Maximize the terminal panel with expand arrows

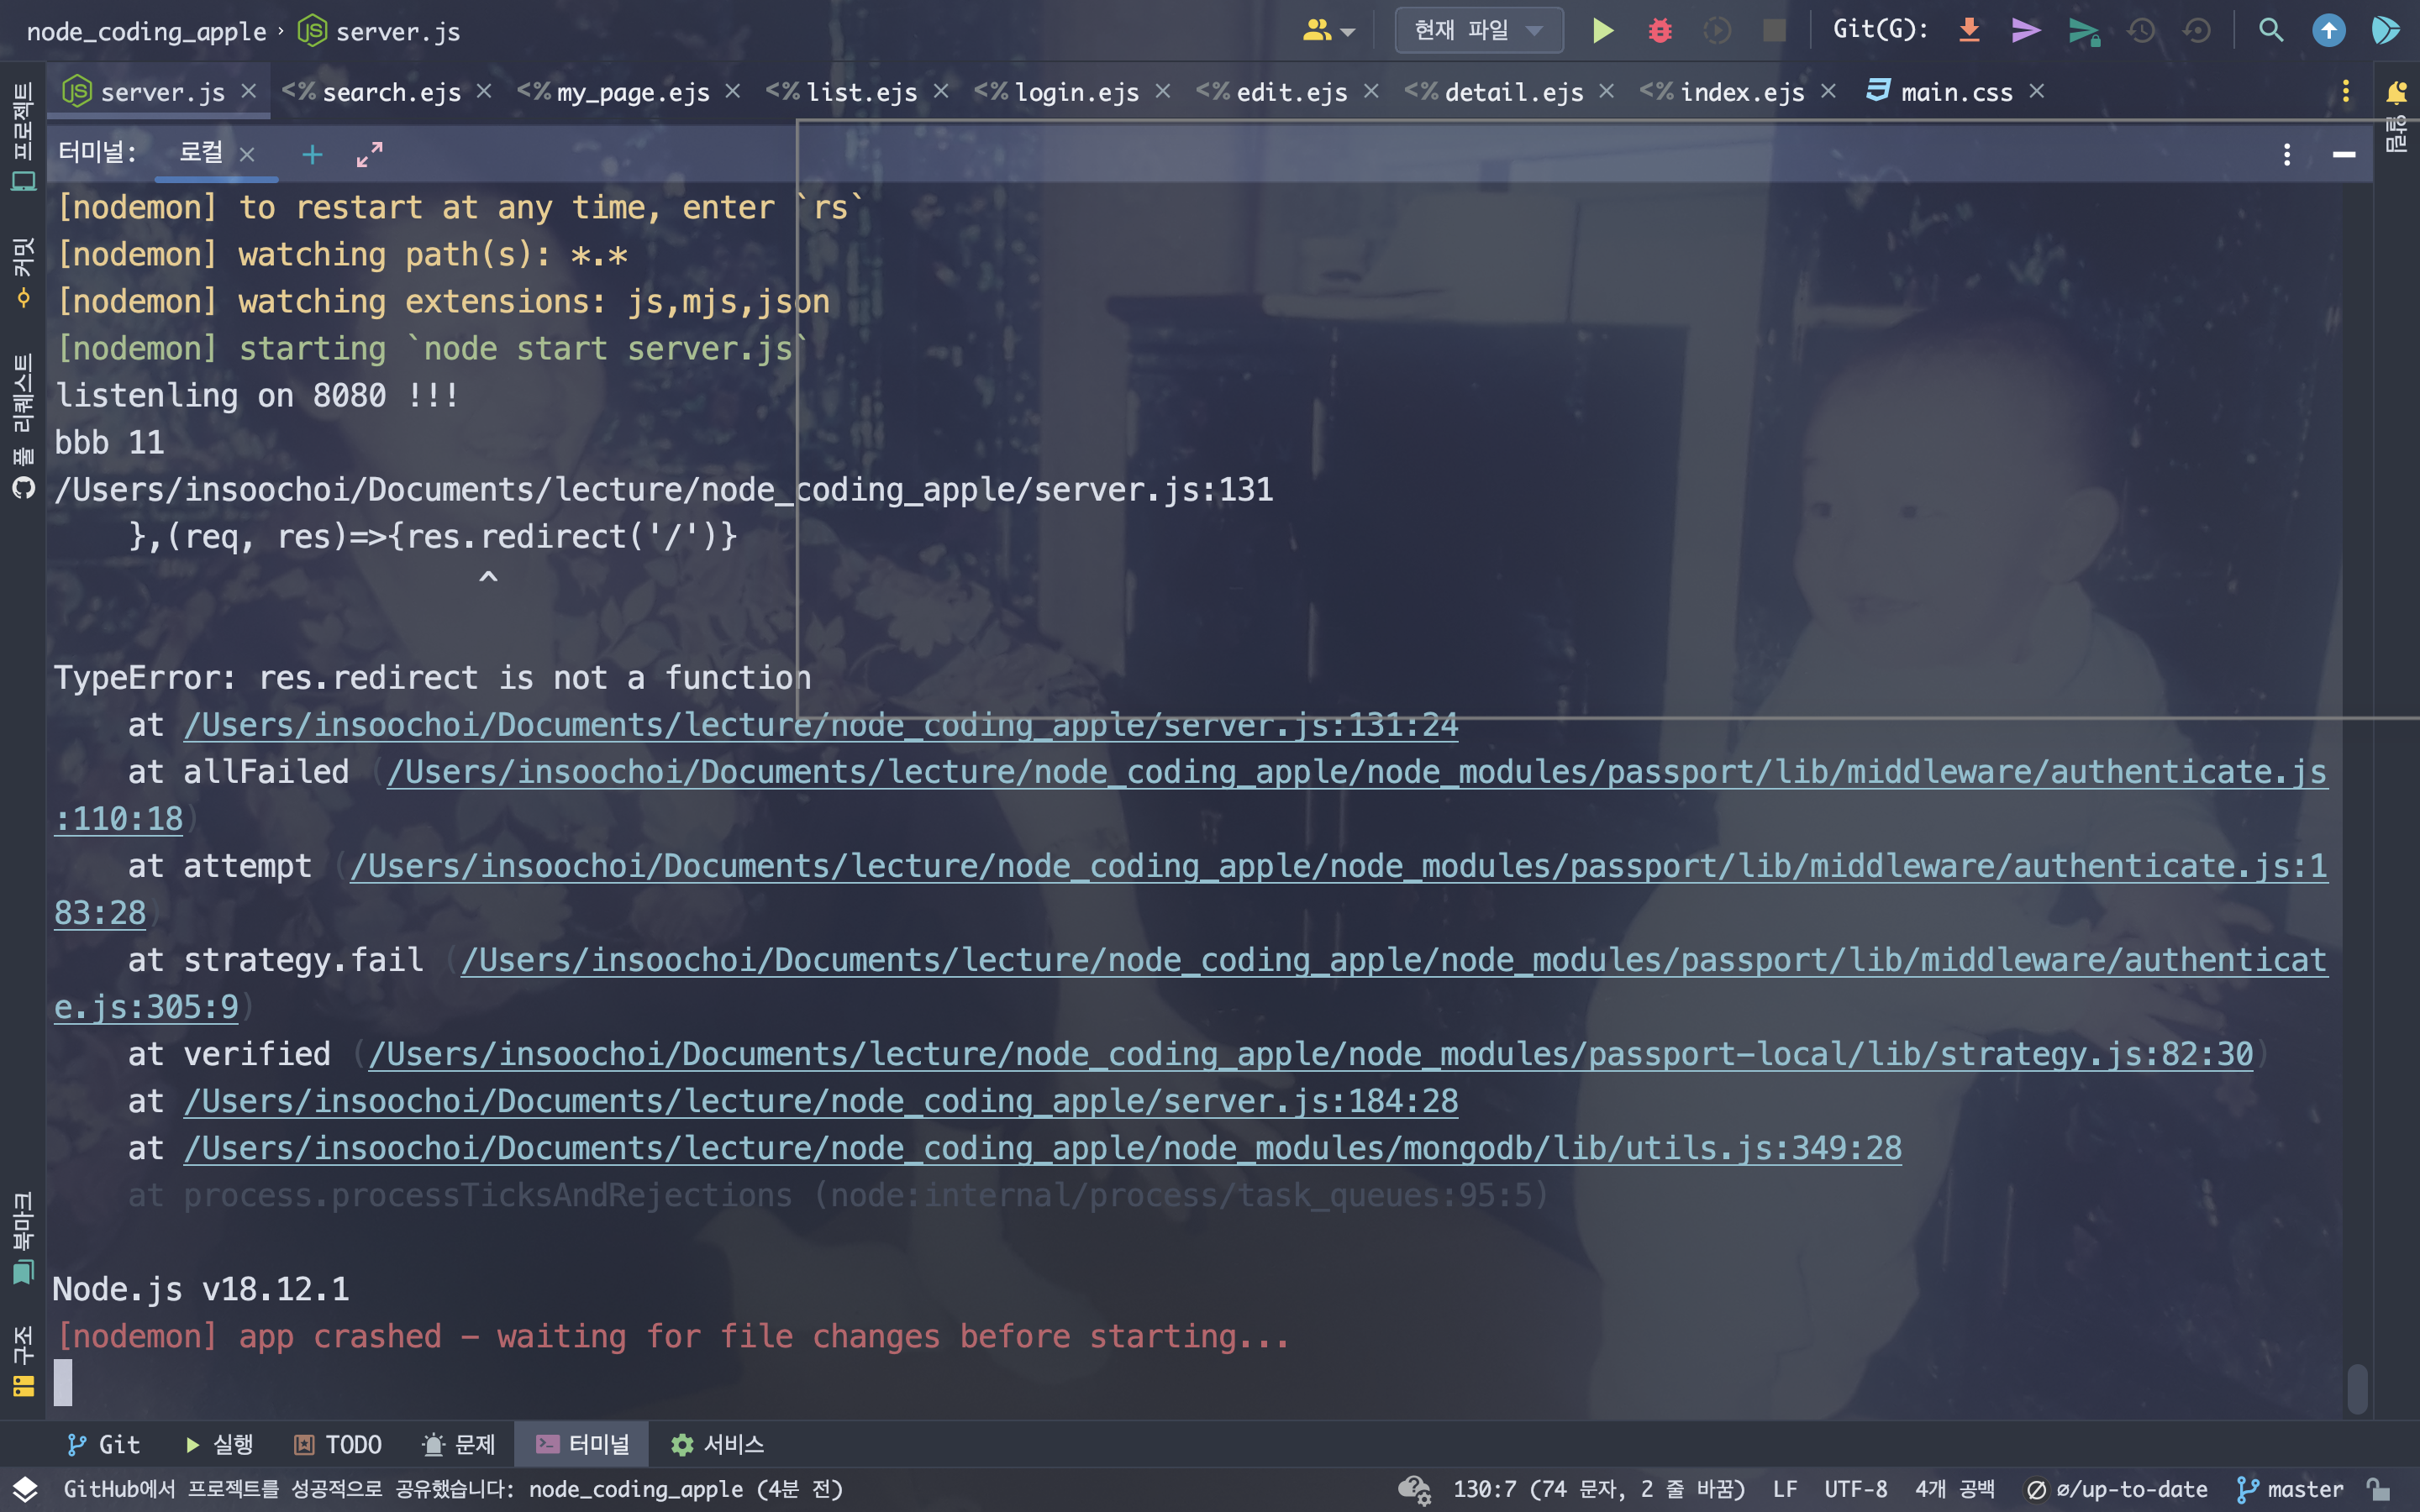point(369,154)
